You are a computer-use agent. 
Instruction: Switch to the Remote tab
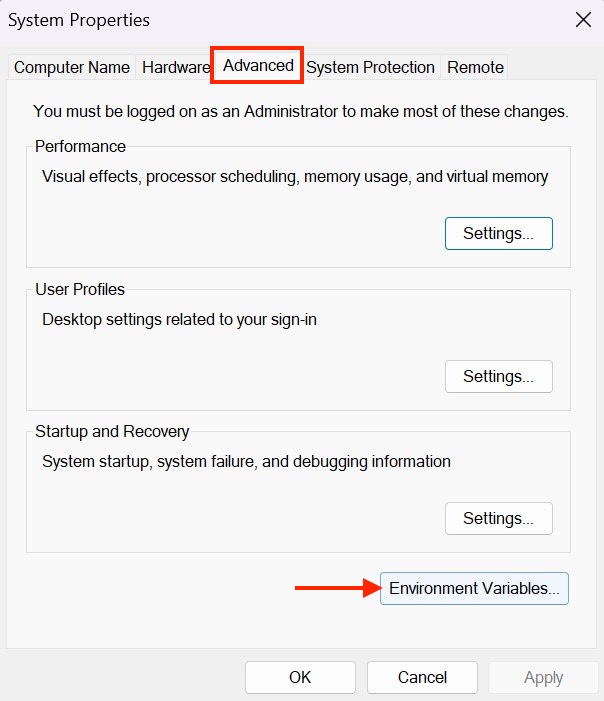coord(475,68)
